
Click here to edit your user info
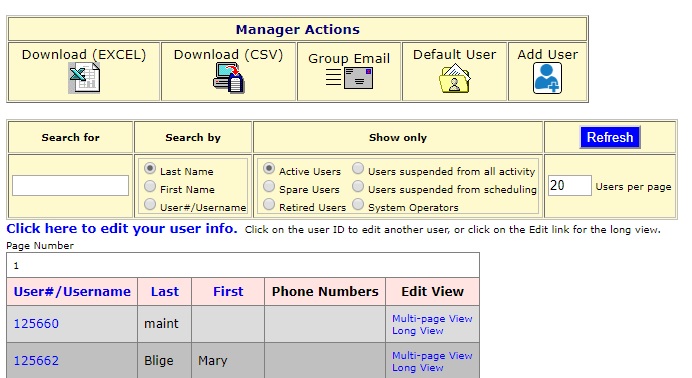tap(122, 228)
